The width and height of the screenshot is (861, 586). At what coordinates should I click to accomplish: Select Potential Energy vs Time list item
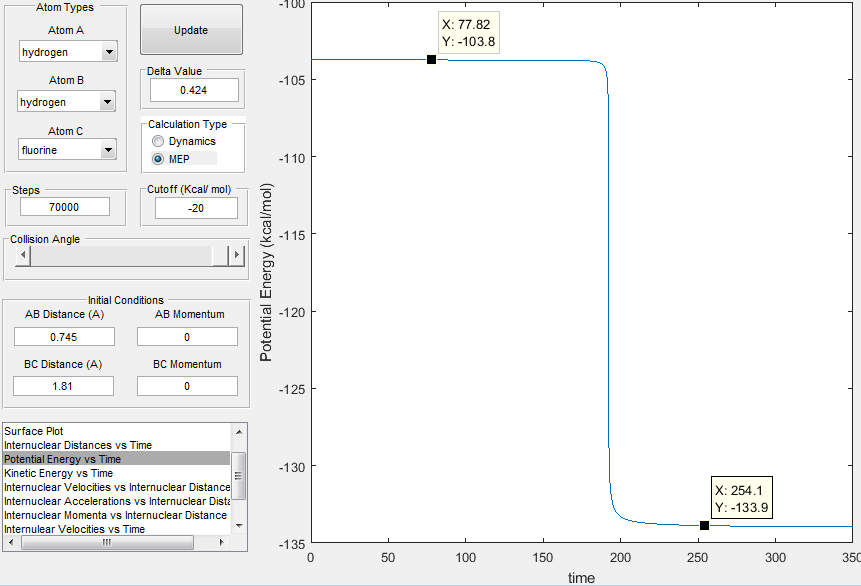pyautogui.click(x=116, y=459)
